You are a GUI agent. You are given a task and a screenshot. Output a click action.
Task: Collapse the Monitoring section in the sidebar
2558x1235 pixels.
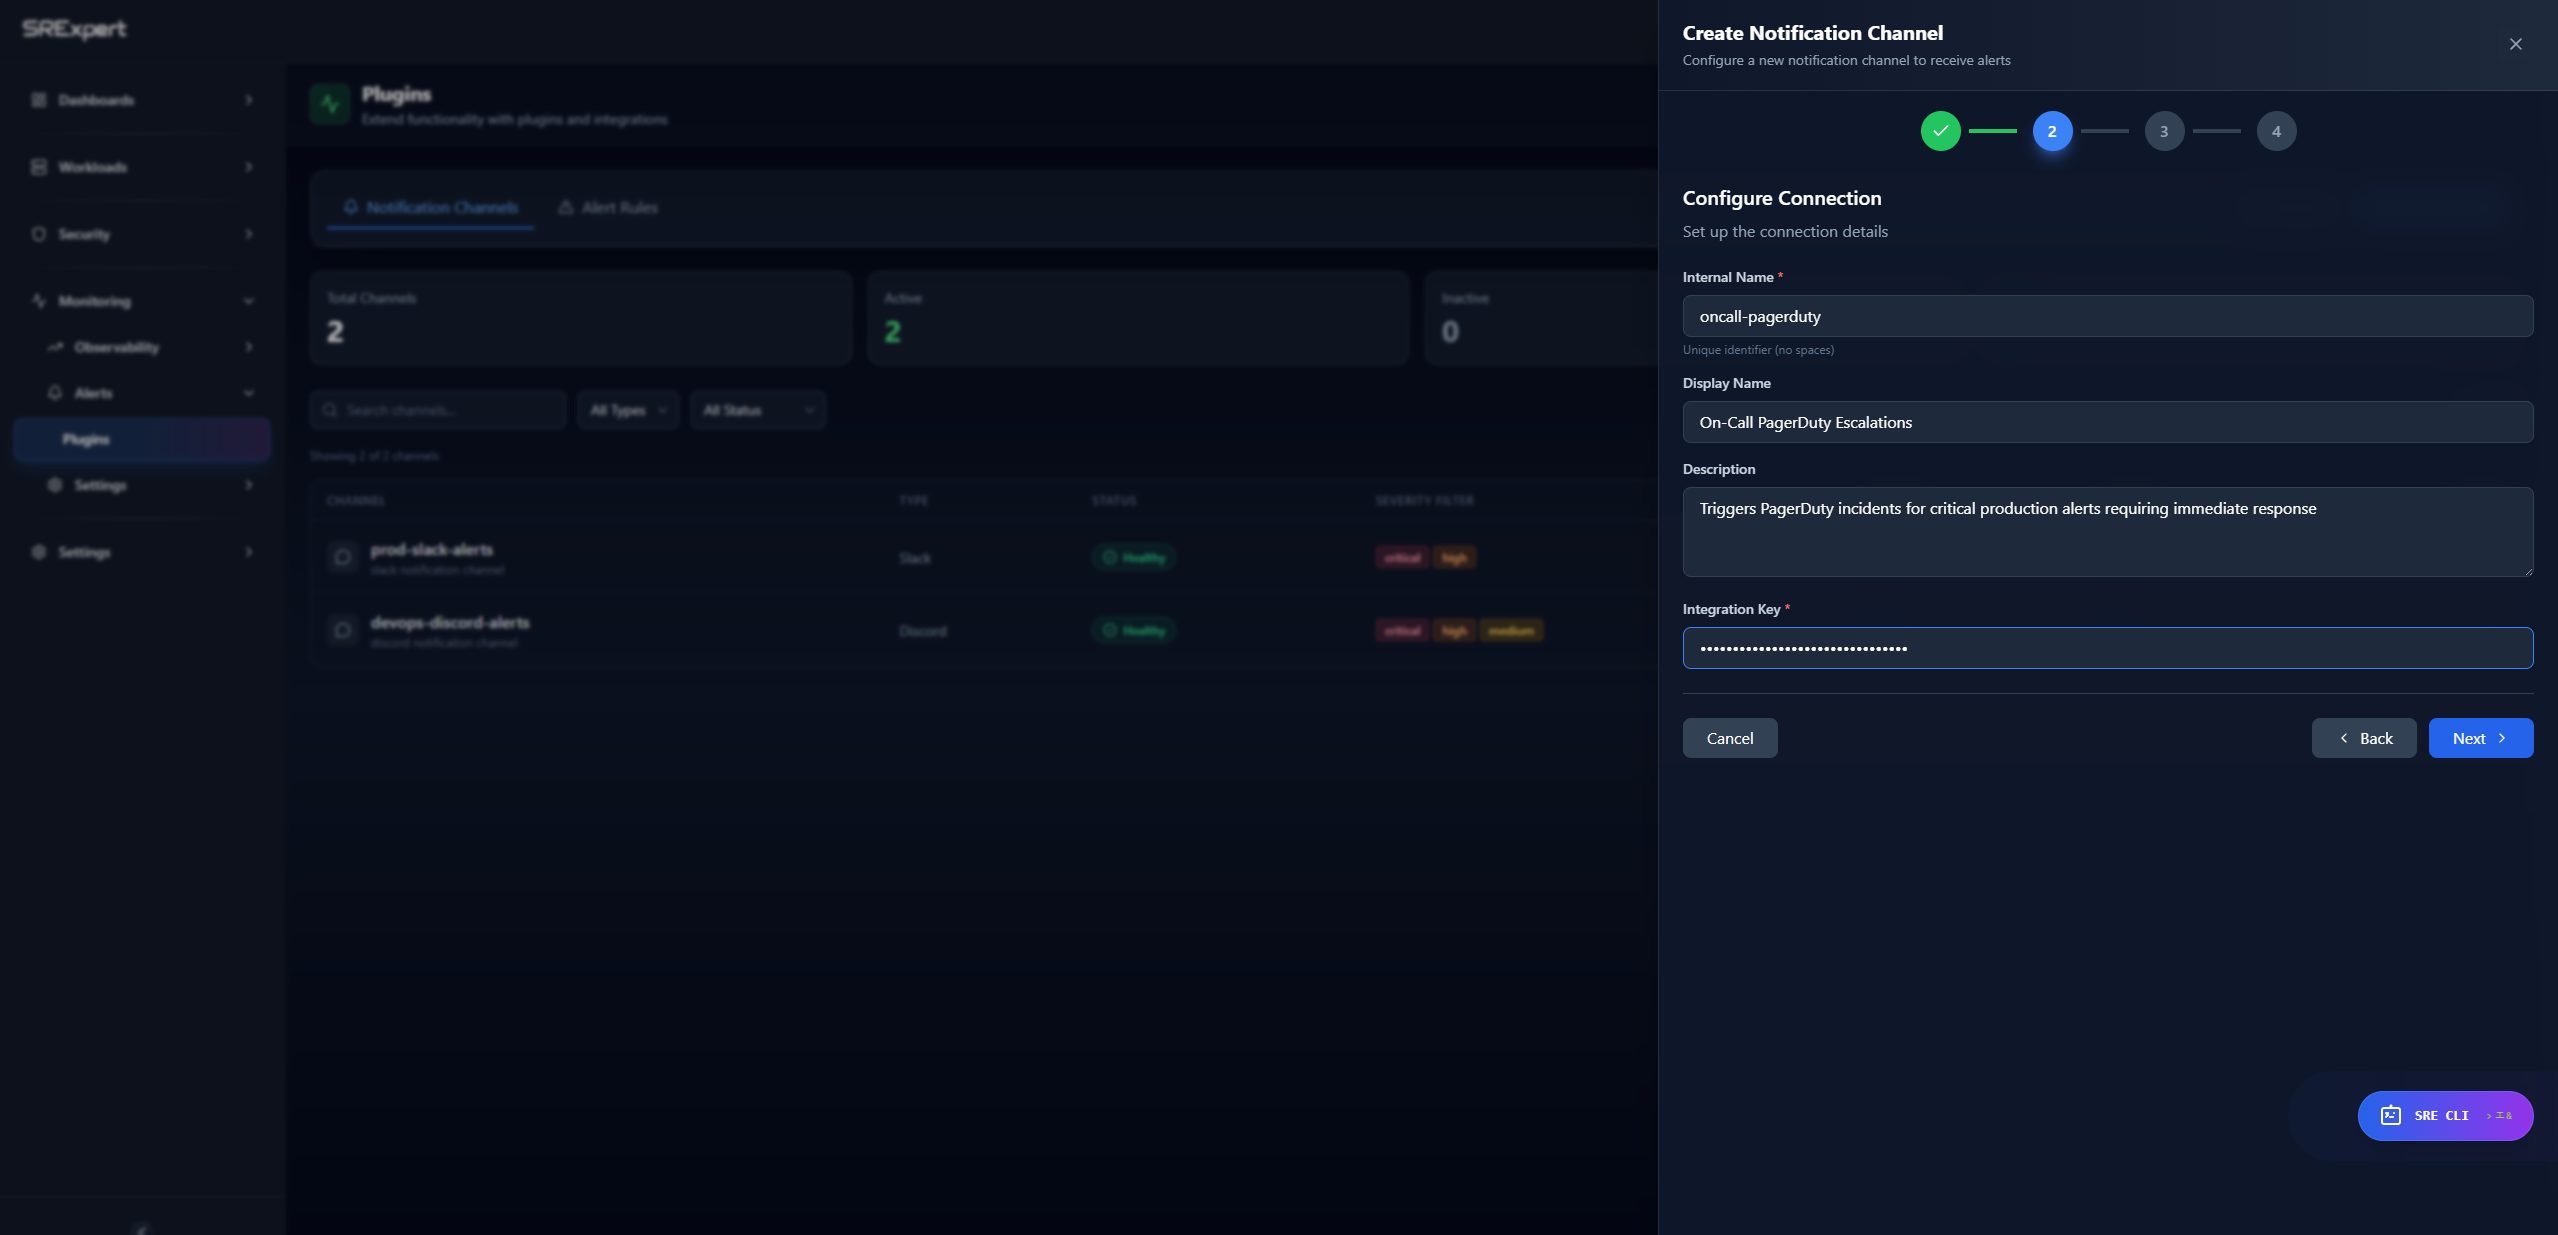coord(249,301)
